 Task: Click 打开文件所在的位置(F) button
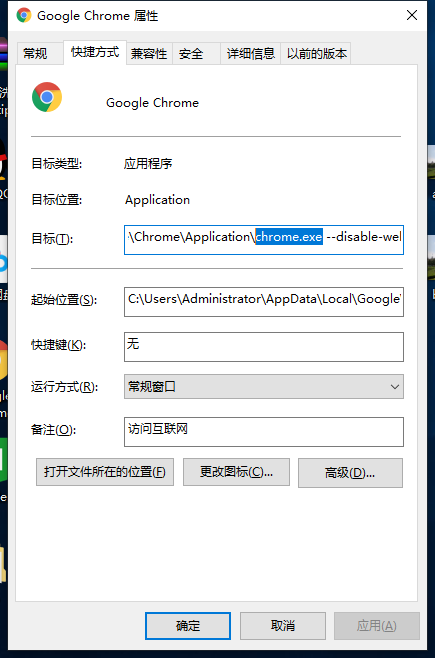105,472
